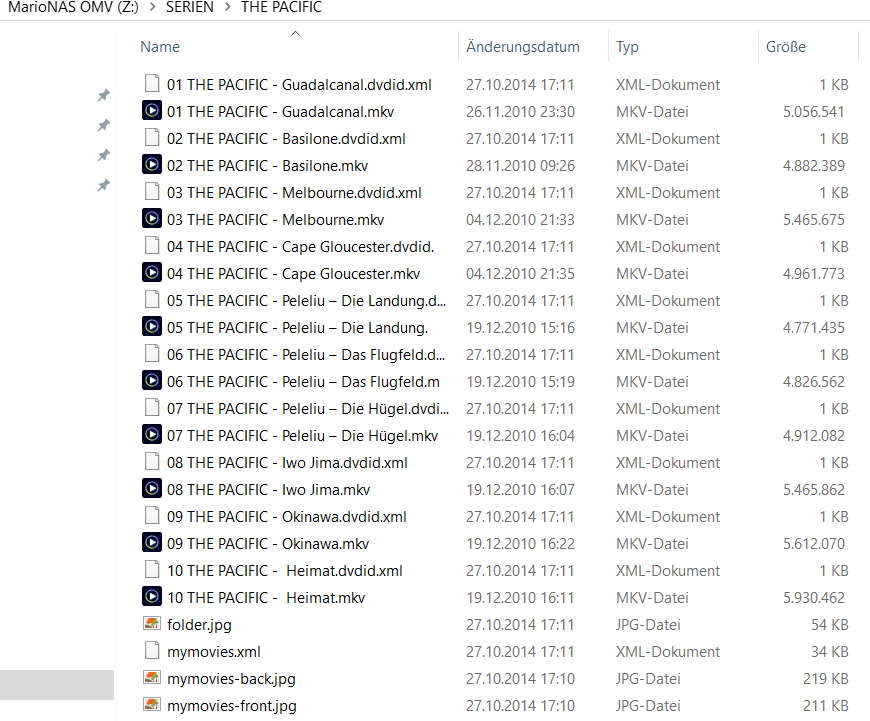Viewport: 870px width, 721px height.
Task: Click the mymovies-back.jpg image icon
Action: [x=151, y=677]
